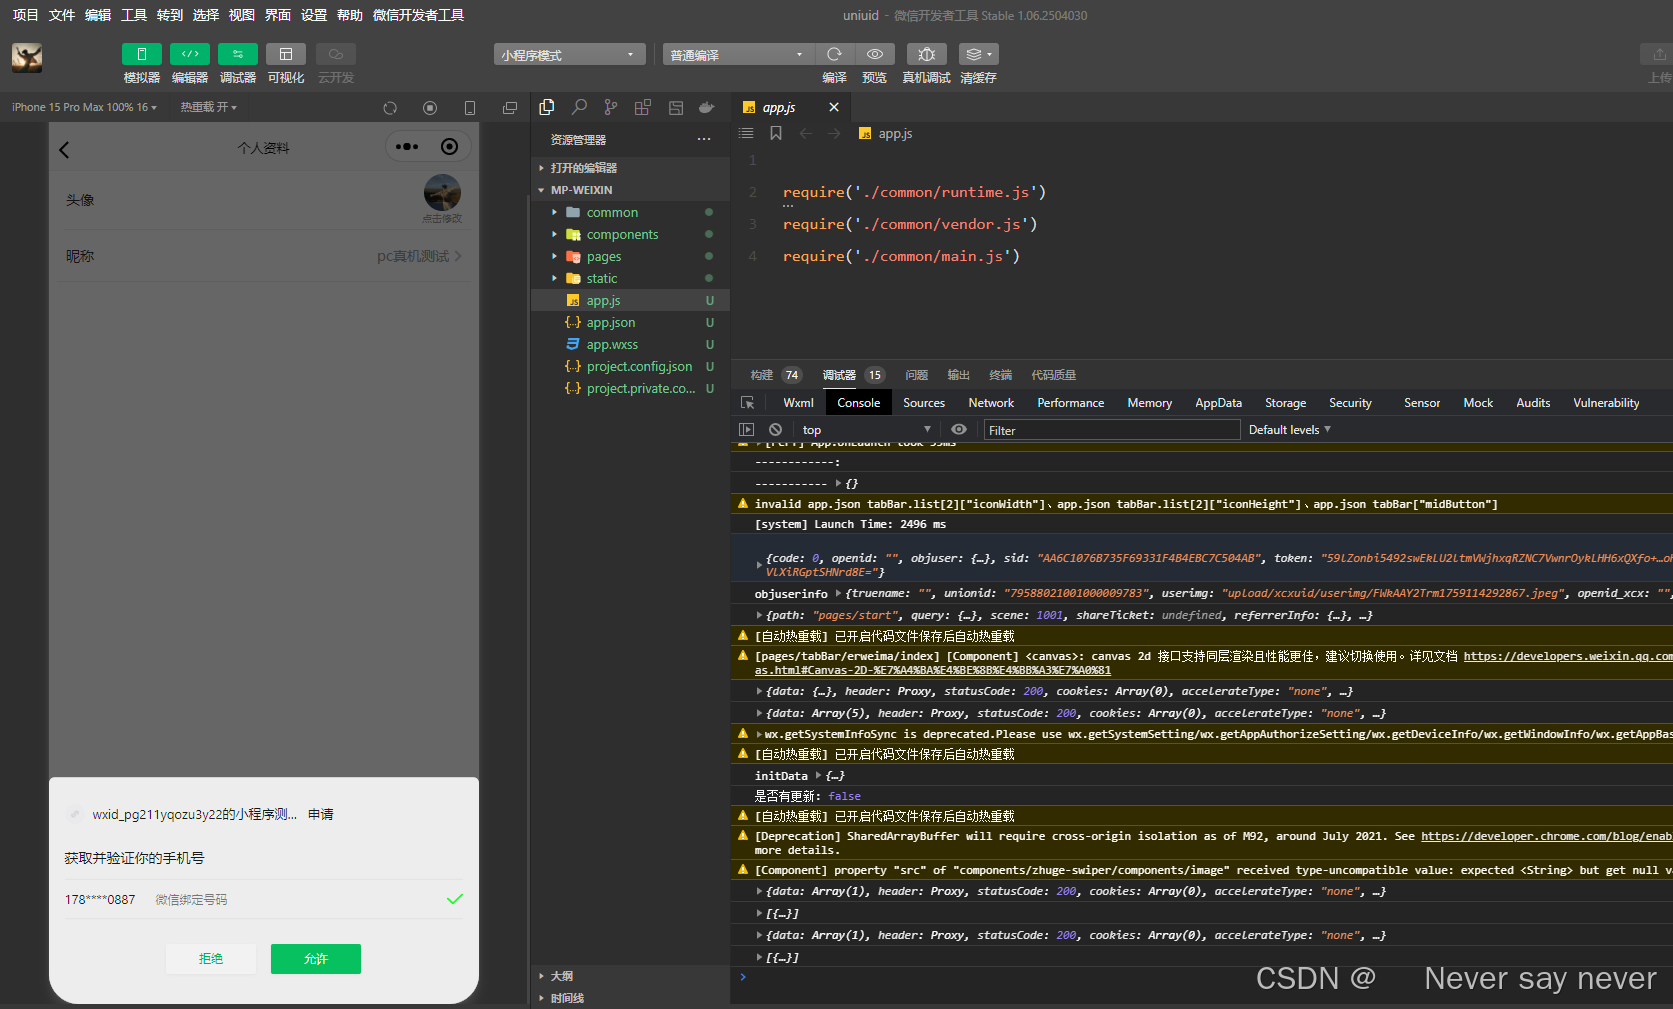
Task: Close the app.js editor tab
Action: click(x=834, y=107)
